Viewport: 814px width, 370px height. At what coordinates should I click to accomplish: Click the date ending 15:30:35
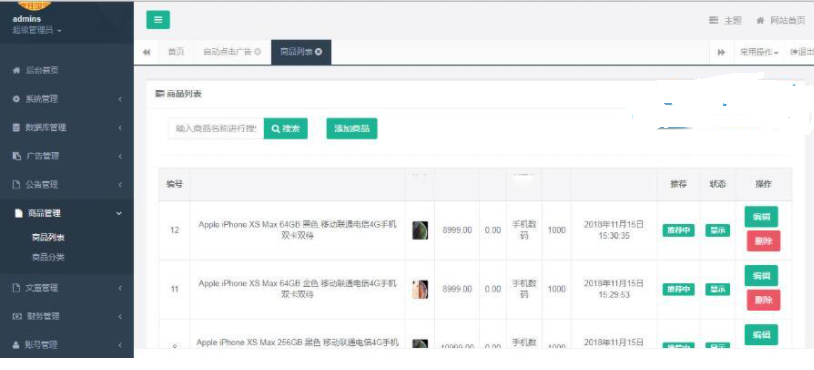tap(614, 230)
